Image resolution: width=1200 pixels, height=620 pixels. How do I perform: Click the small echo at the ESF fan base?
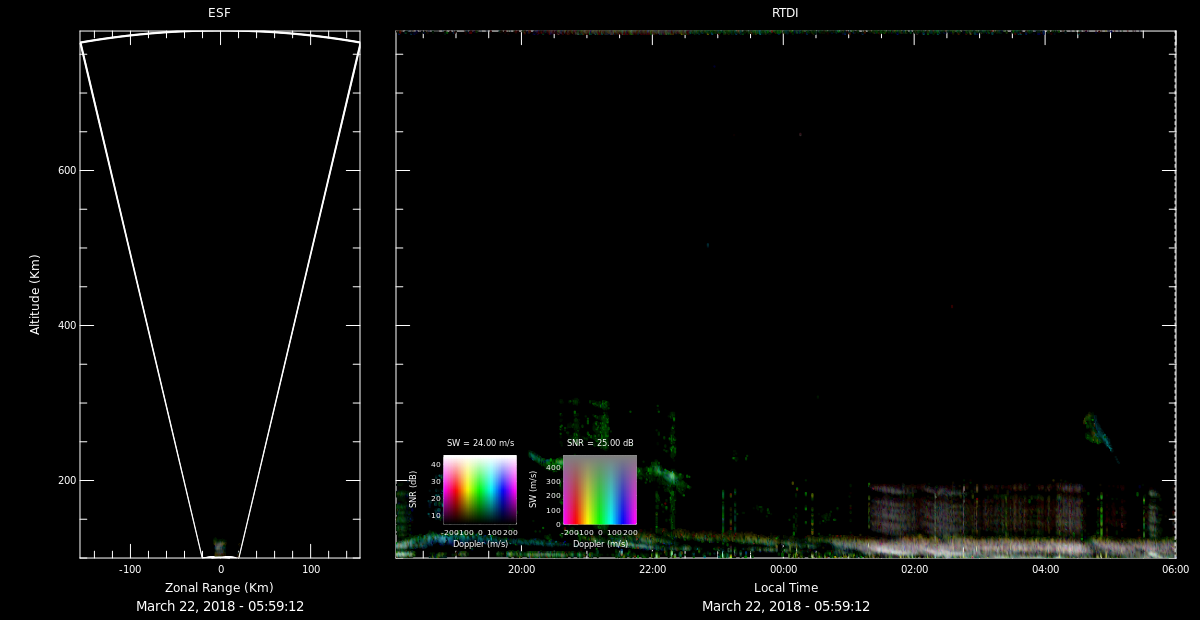219,548
